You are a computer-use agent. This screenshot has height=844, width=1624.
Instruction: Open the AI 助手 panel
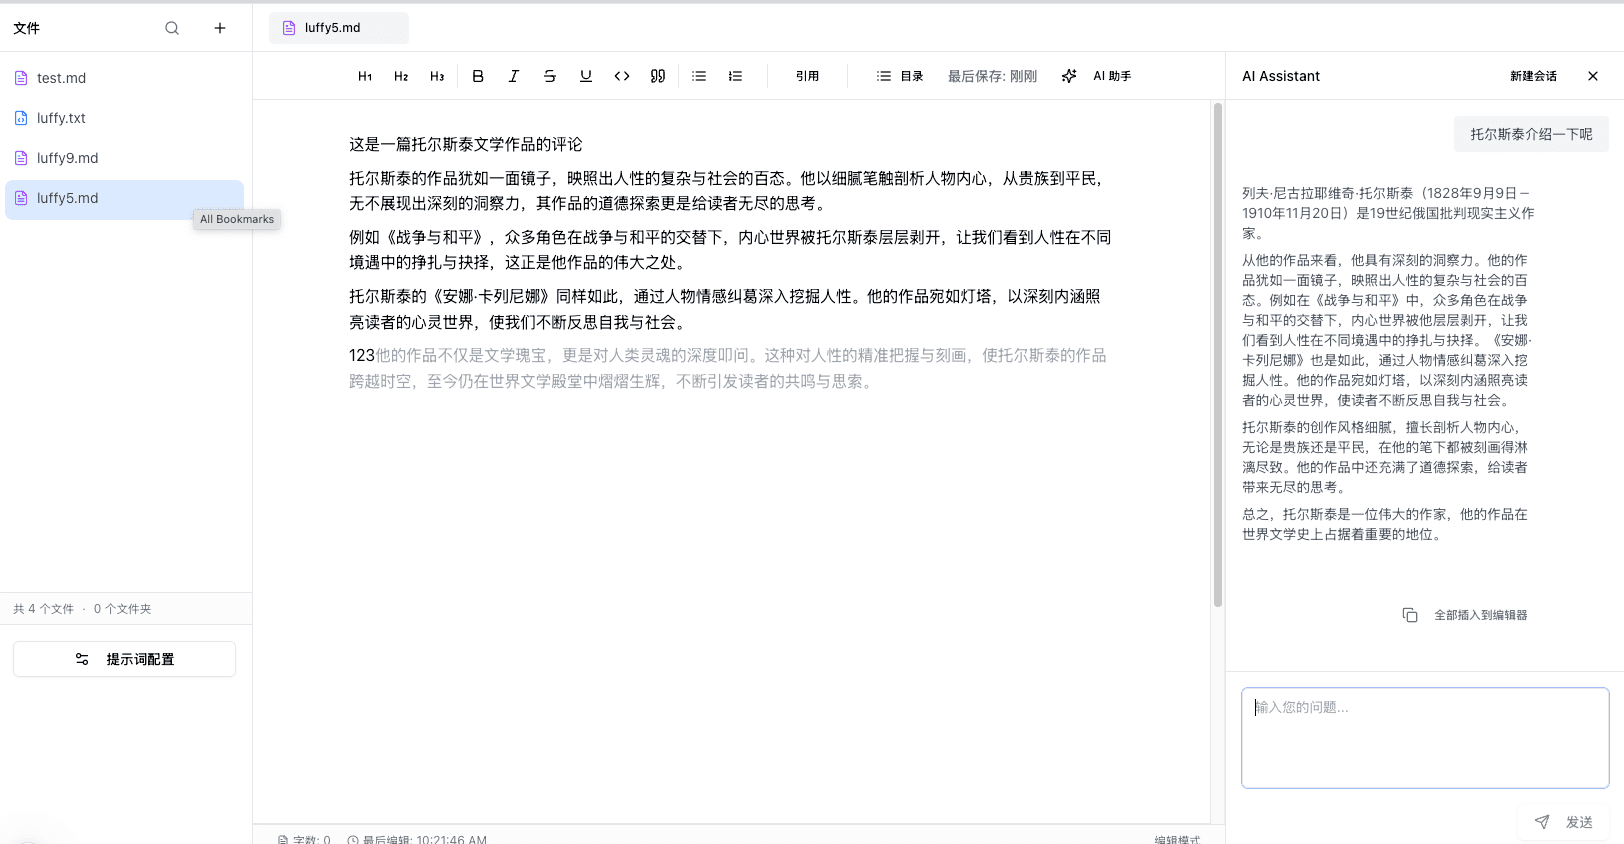coord(1097,76)
